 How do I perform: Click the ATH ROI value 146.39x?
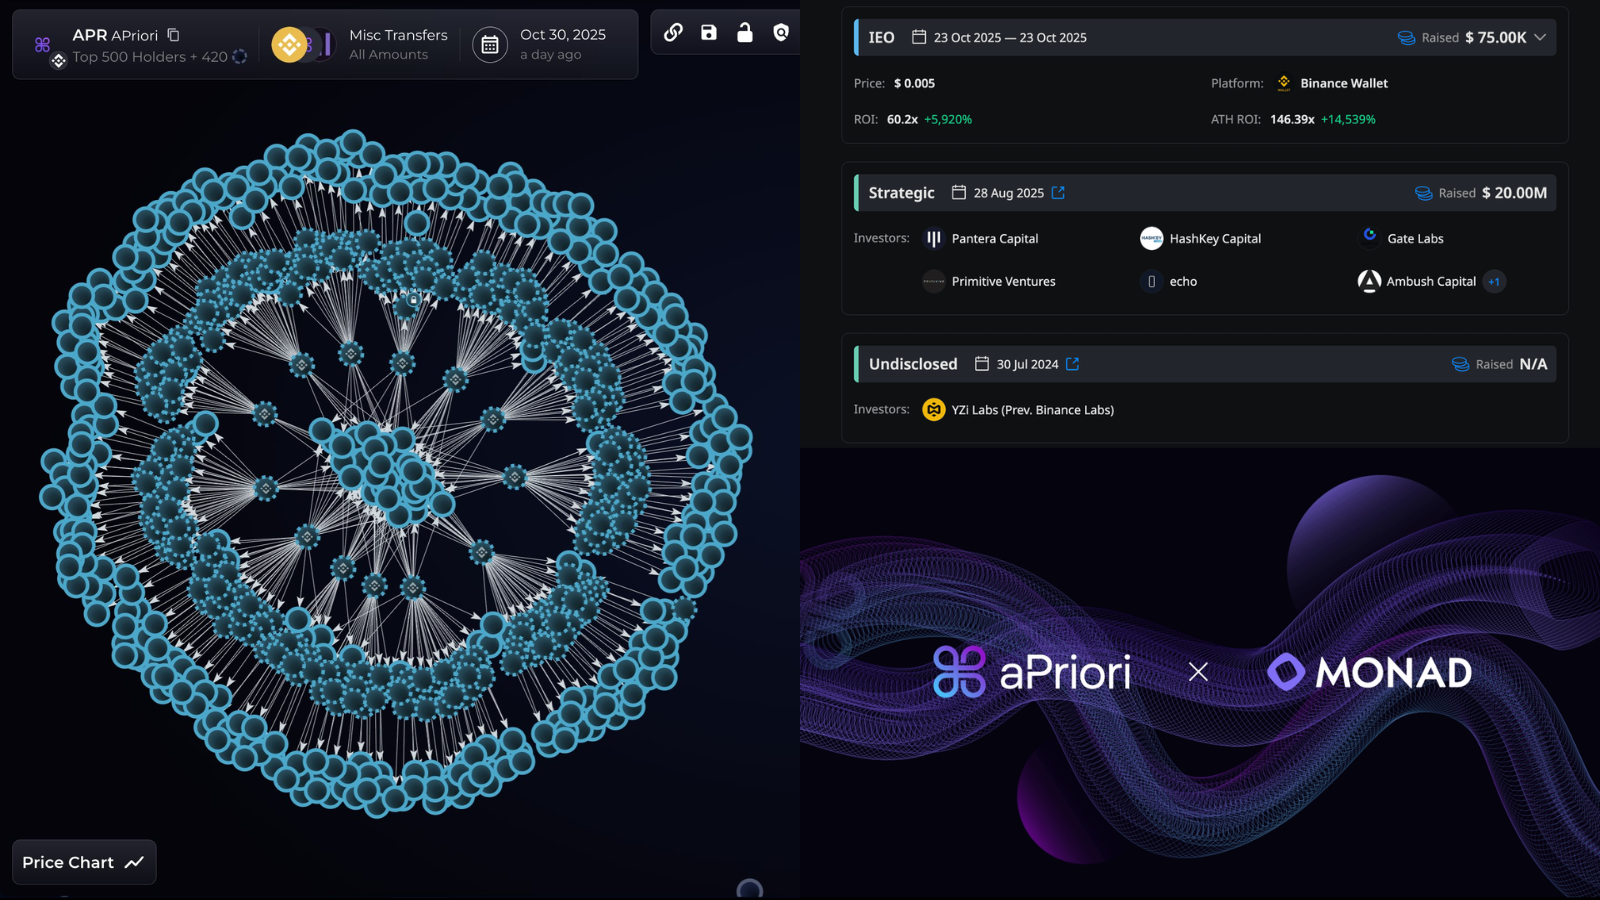point(1292,119)
